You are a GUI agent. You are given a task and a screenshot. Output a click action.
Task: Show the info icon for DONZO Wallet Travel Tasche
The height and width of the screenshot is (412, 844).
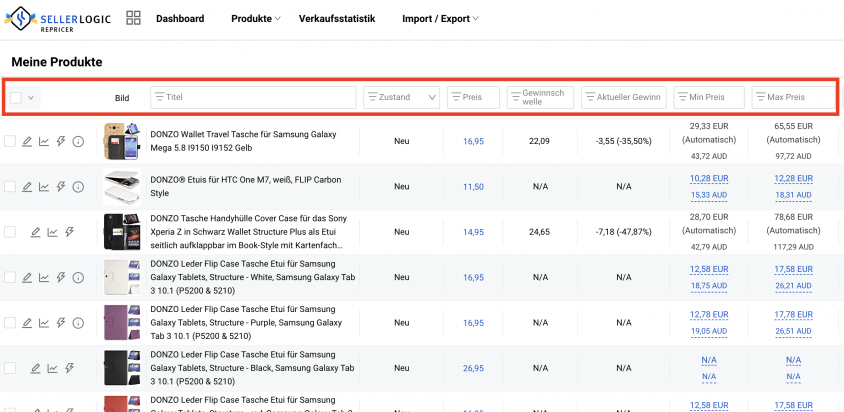[78, 142]
